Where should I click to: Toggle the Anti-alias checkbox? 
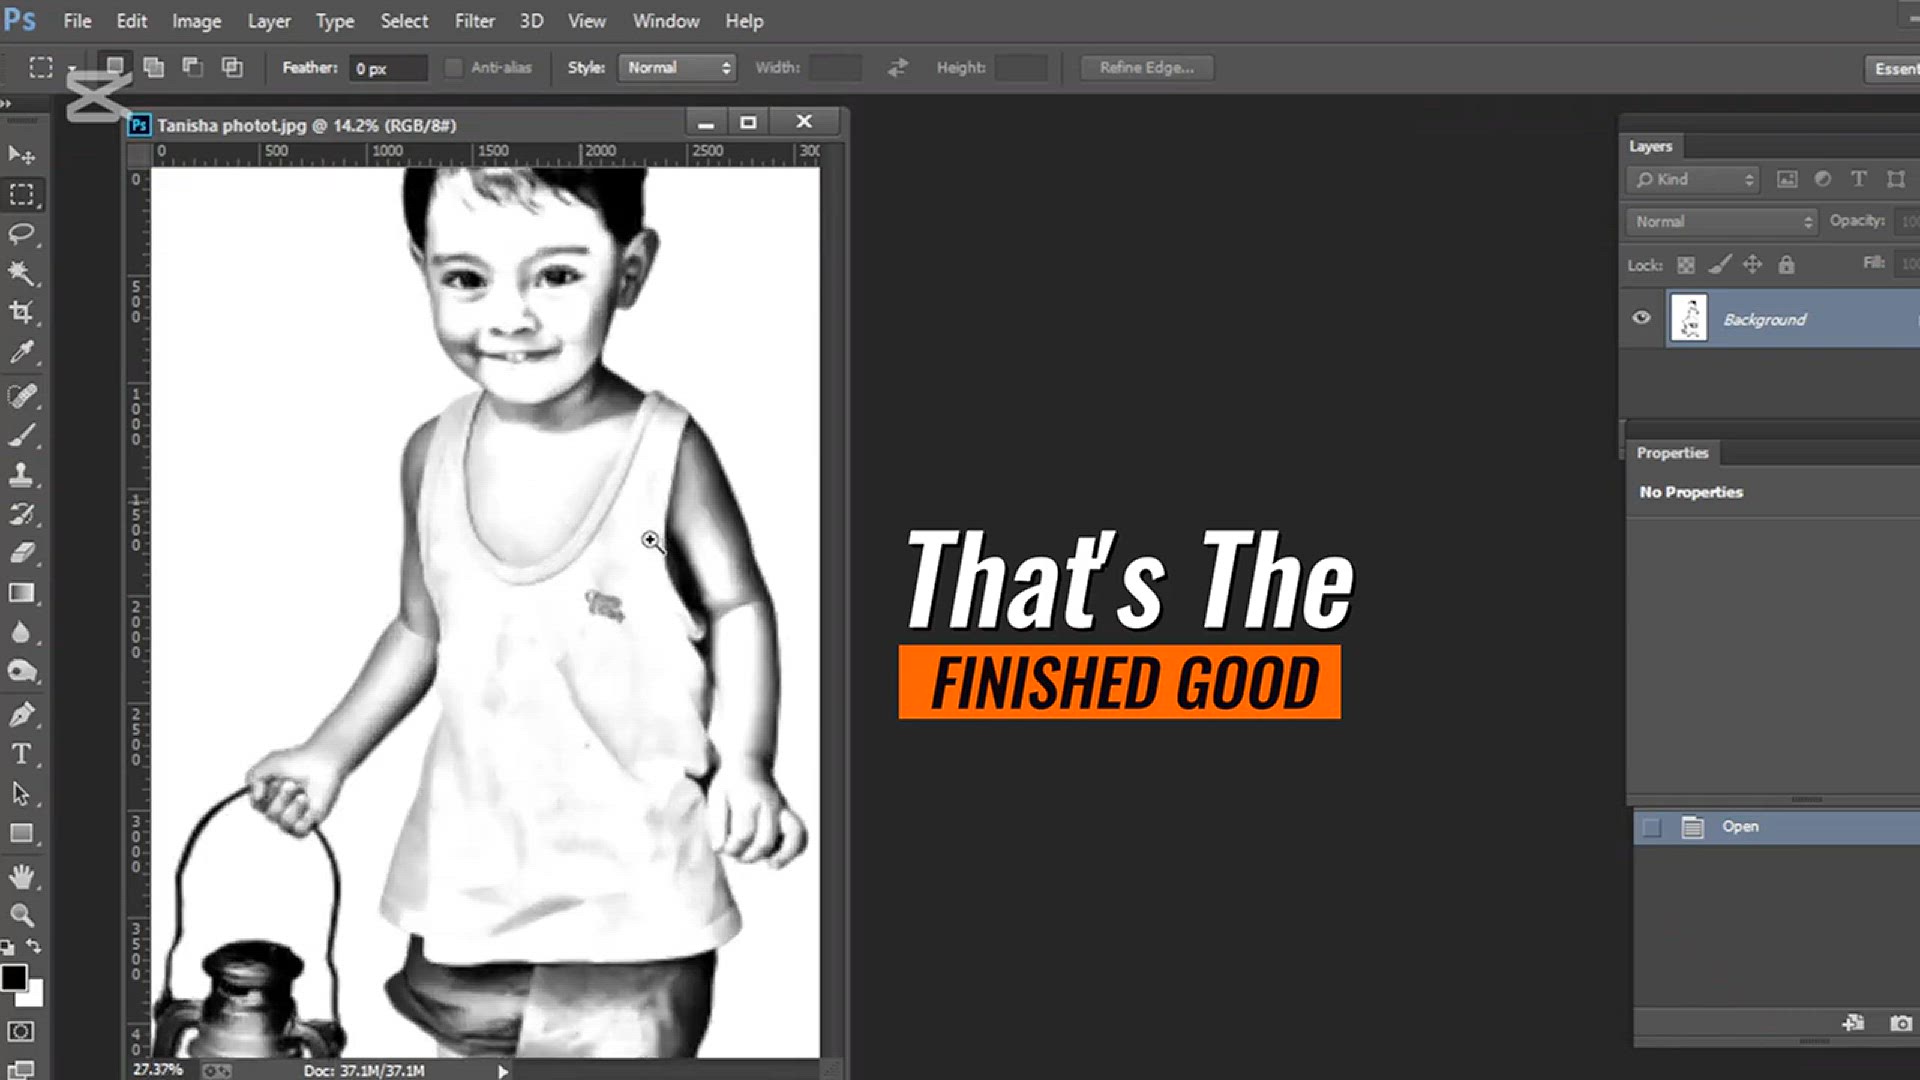click(454, 67)
